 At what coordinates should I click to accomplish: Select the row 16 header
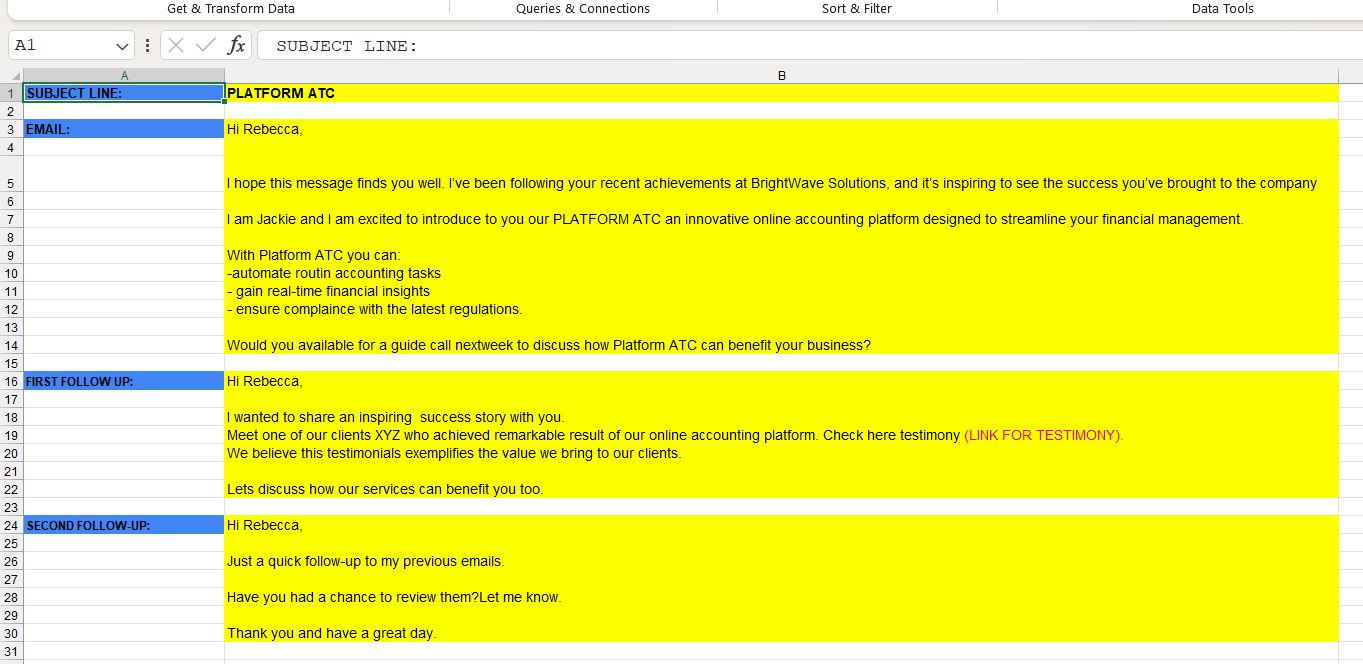11,381
